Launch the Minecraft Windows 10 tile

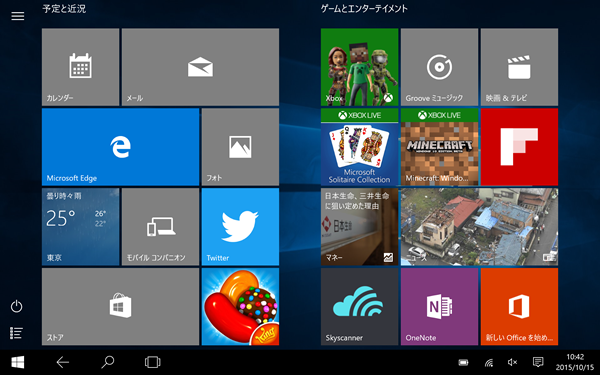point(439,147)
